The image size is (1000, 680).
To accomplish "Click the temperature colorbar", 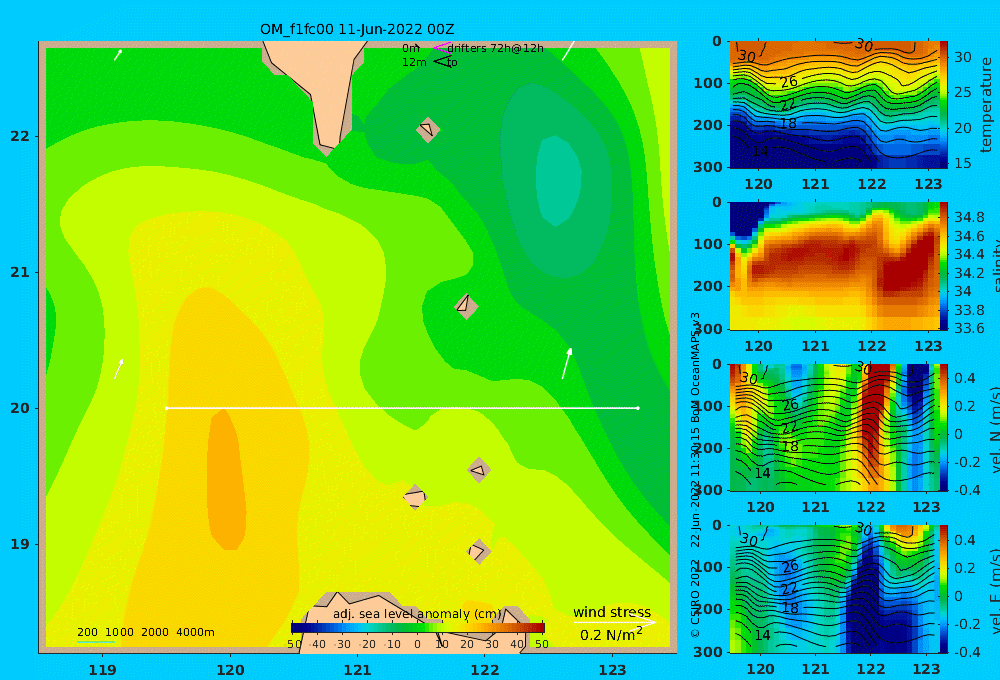I will pos(944,105).
